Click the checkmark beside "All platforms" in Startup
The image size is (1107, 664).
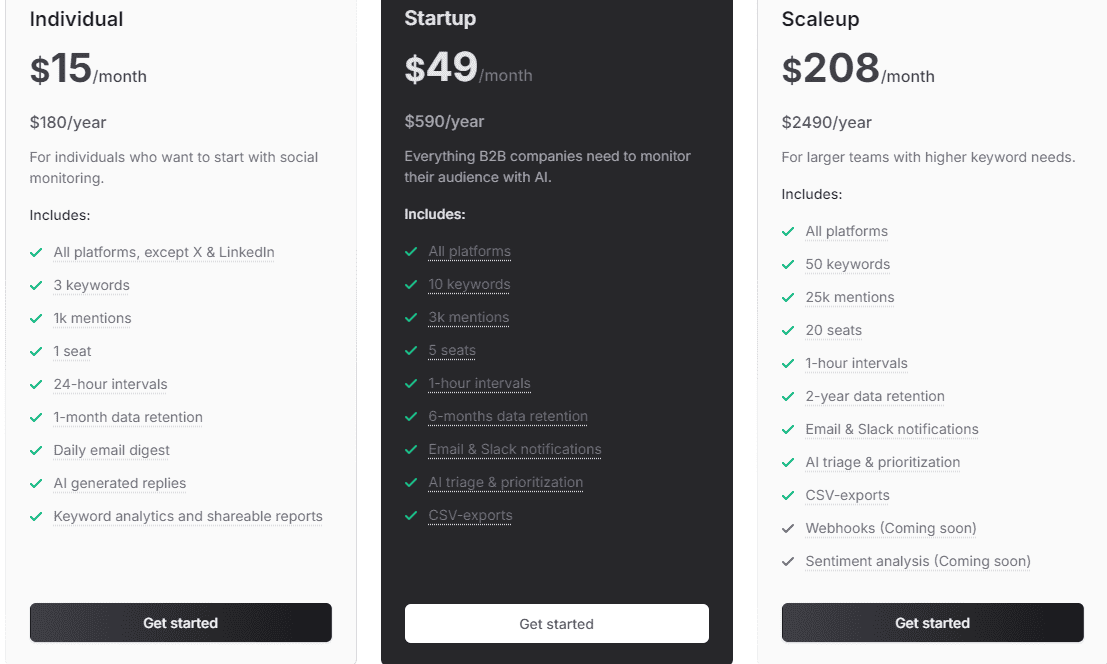click(x=410, y=252)
